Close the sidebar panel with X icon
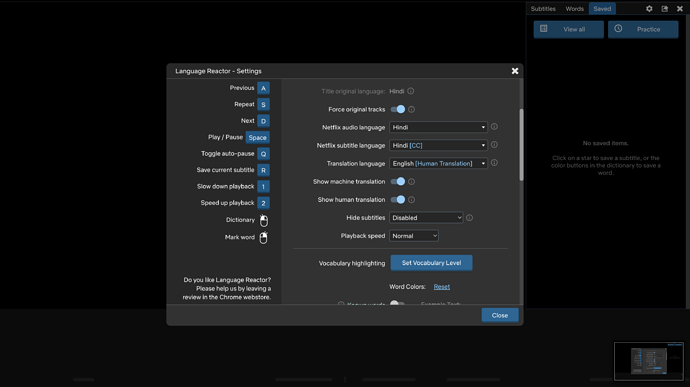The width and height of the screenshot is (690, 387). click(679, 8)
